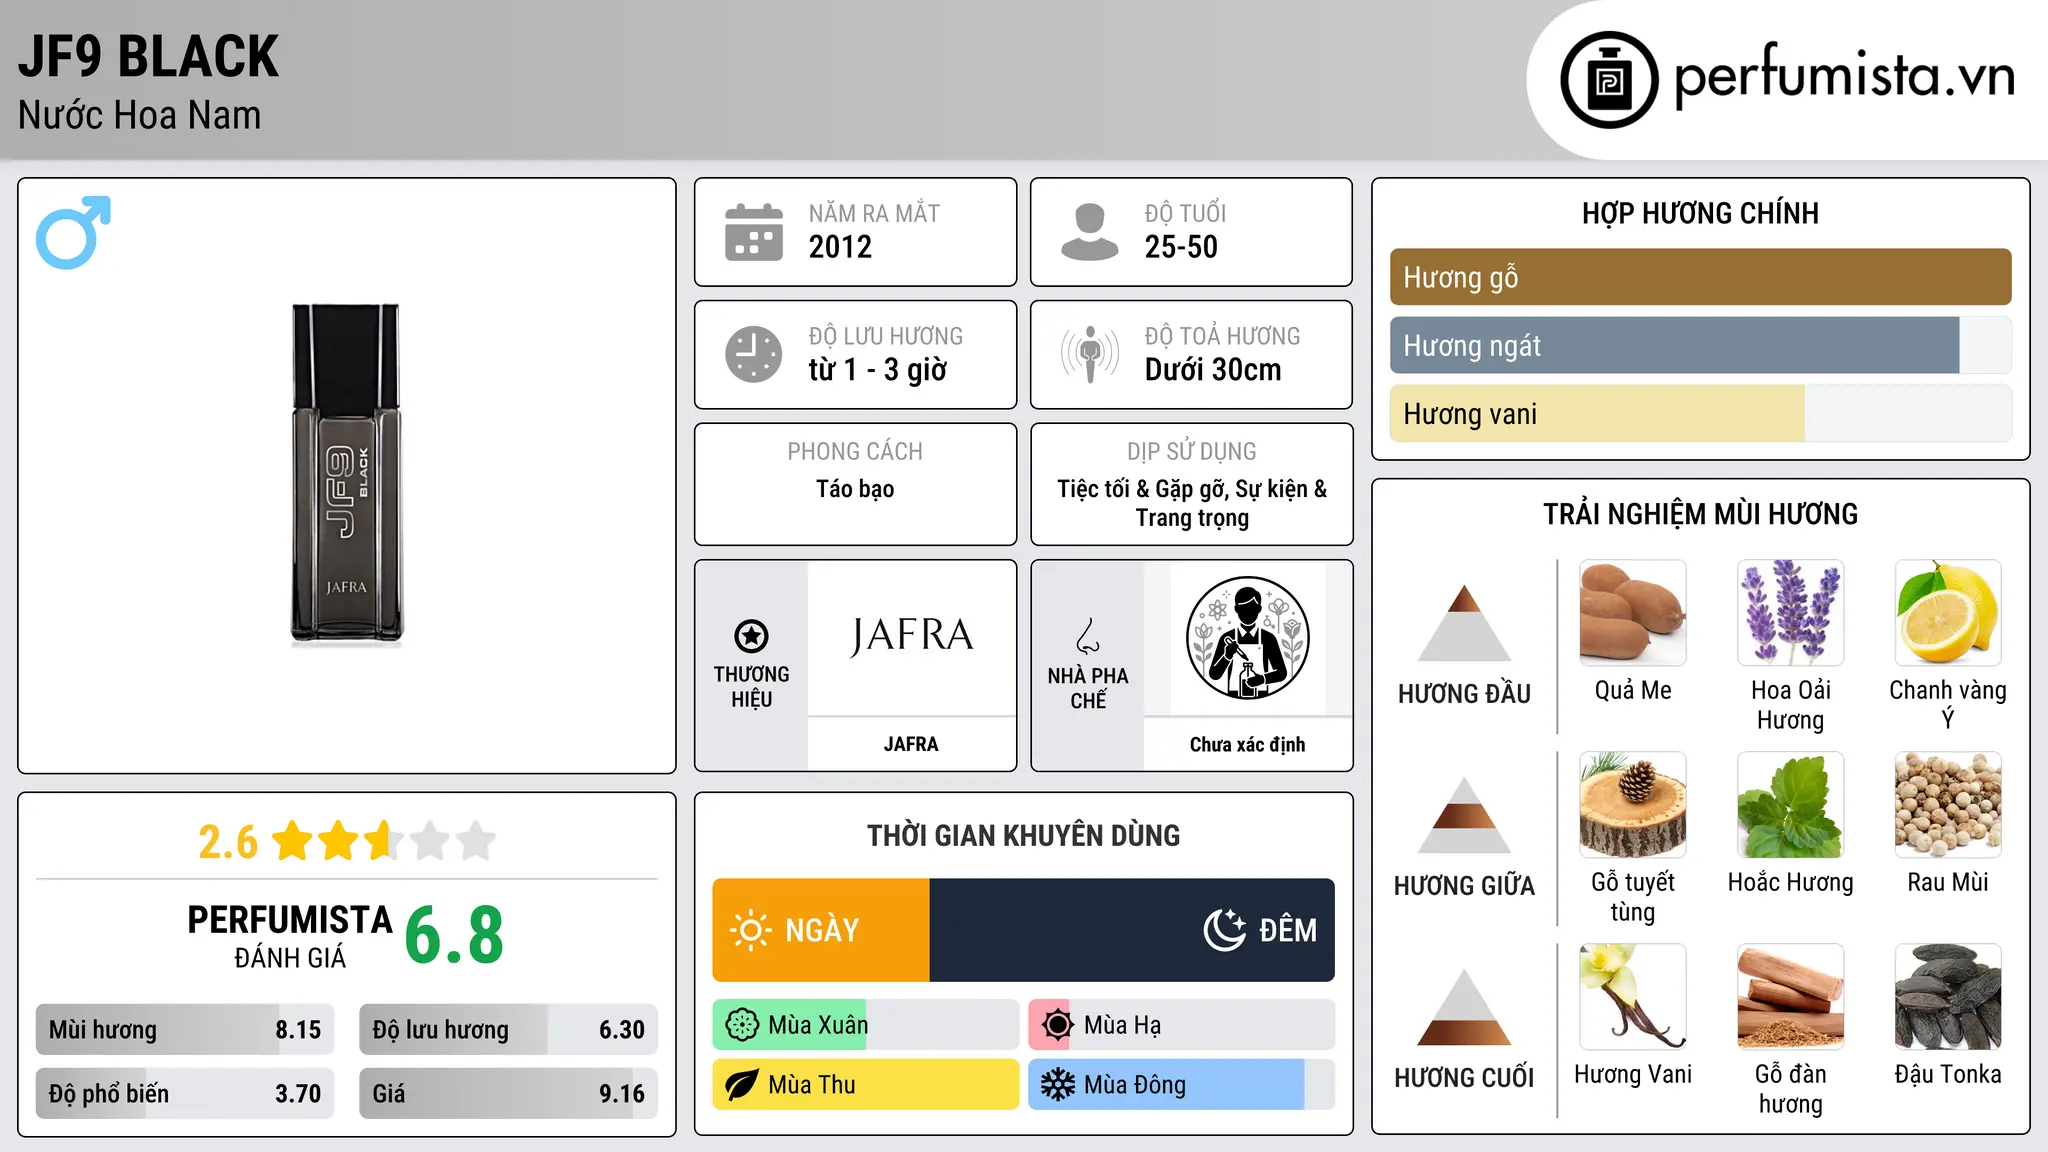The image size is (2048, 1152).
Task: Select the Quả Me tamarind note image
Action: pyautogui.click(x=1633, y=613)
